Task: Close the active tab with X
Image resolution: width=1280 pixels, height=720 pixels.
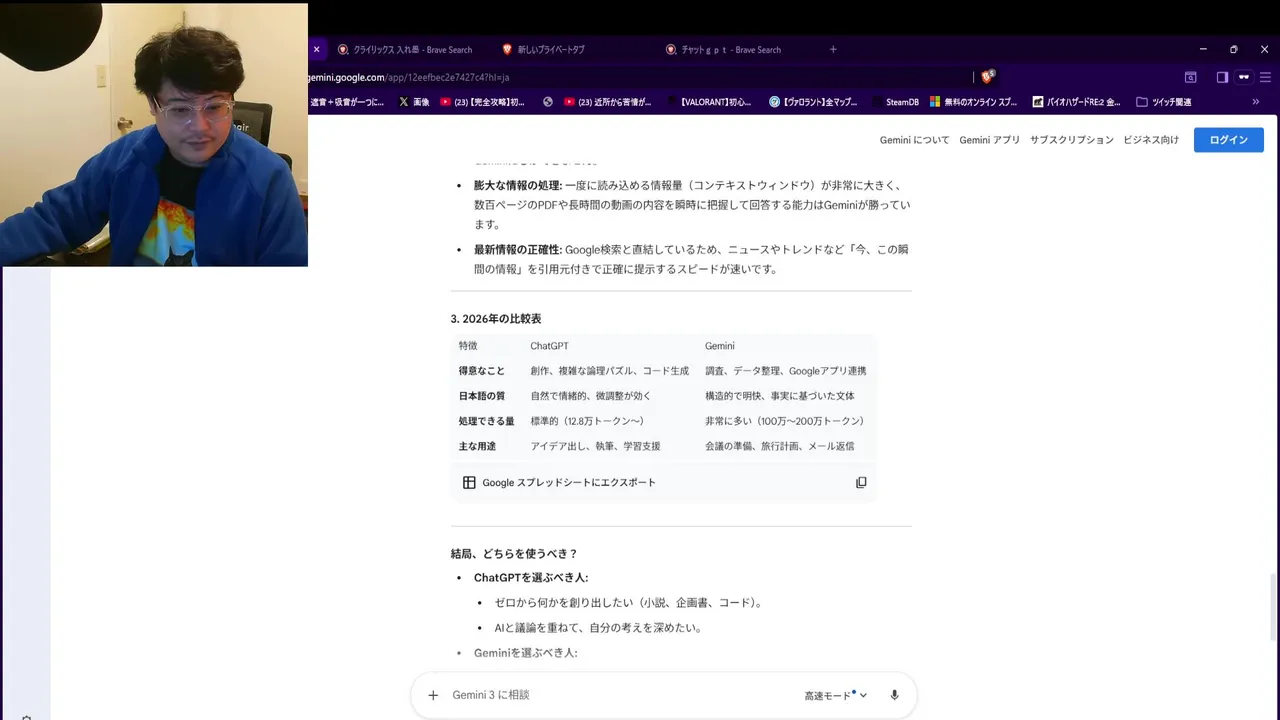Action: pos(316,49)
